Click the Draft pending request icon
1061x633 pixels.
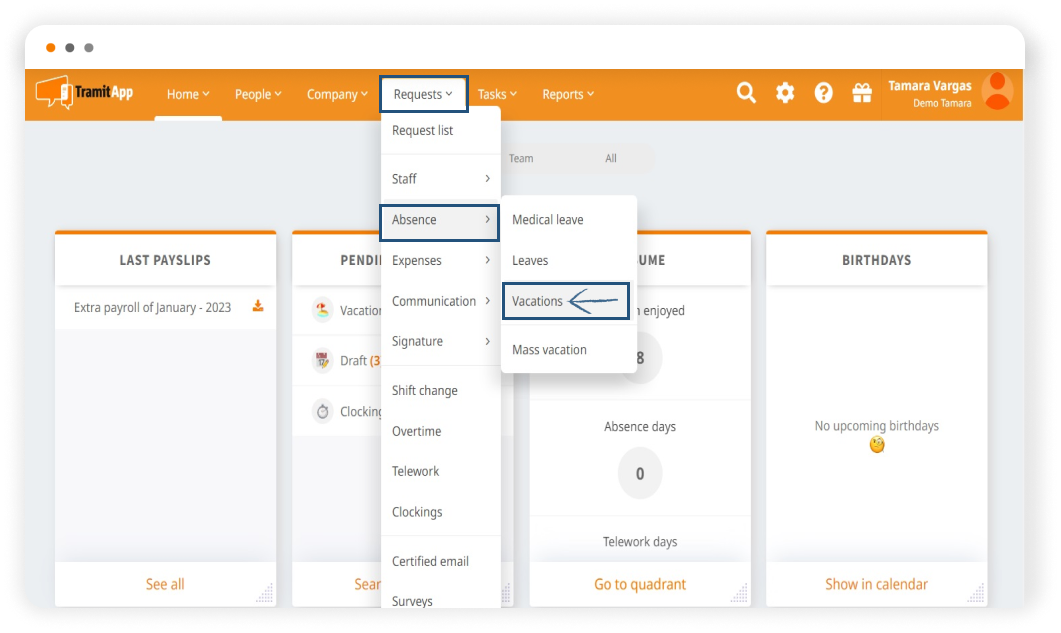tap(322, 361)
